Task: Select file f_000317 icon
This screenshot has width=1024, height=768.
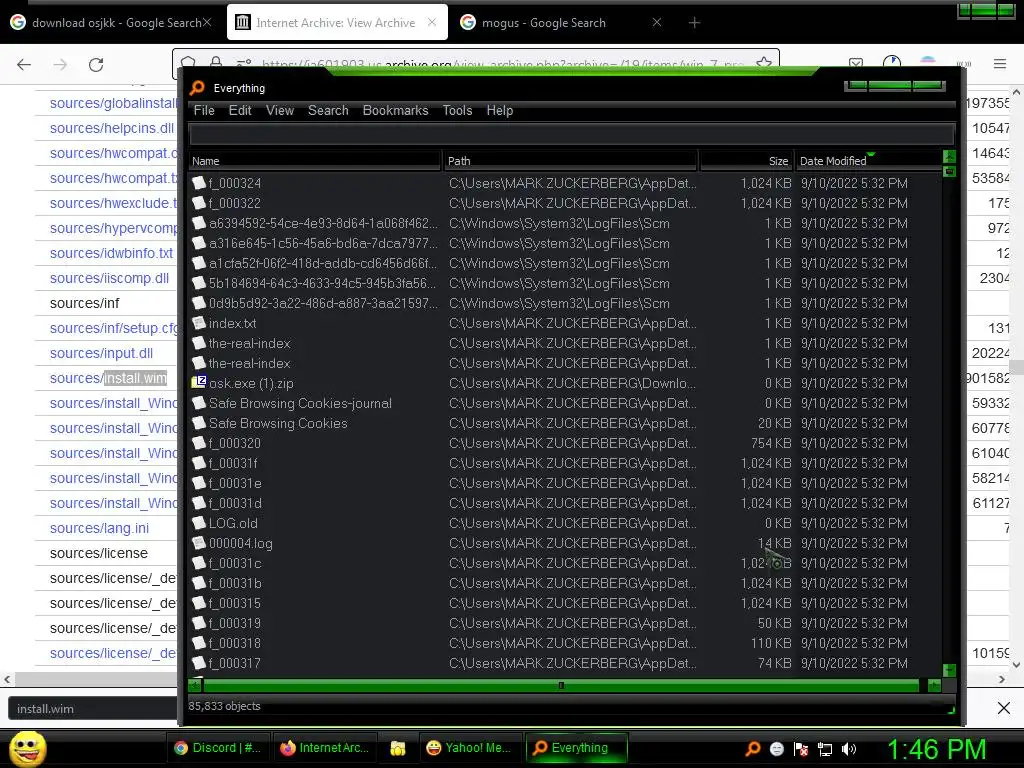Action: [199, 663]
